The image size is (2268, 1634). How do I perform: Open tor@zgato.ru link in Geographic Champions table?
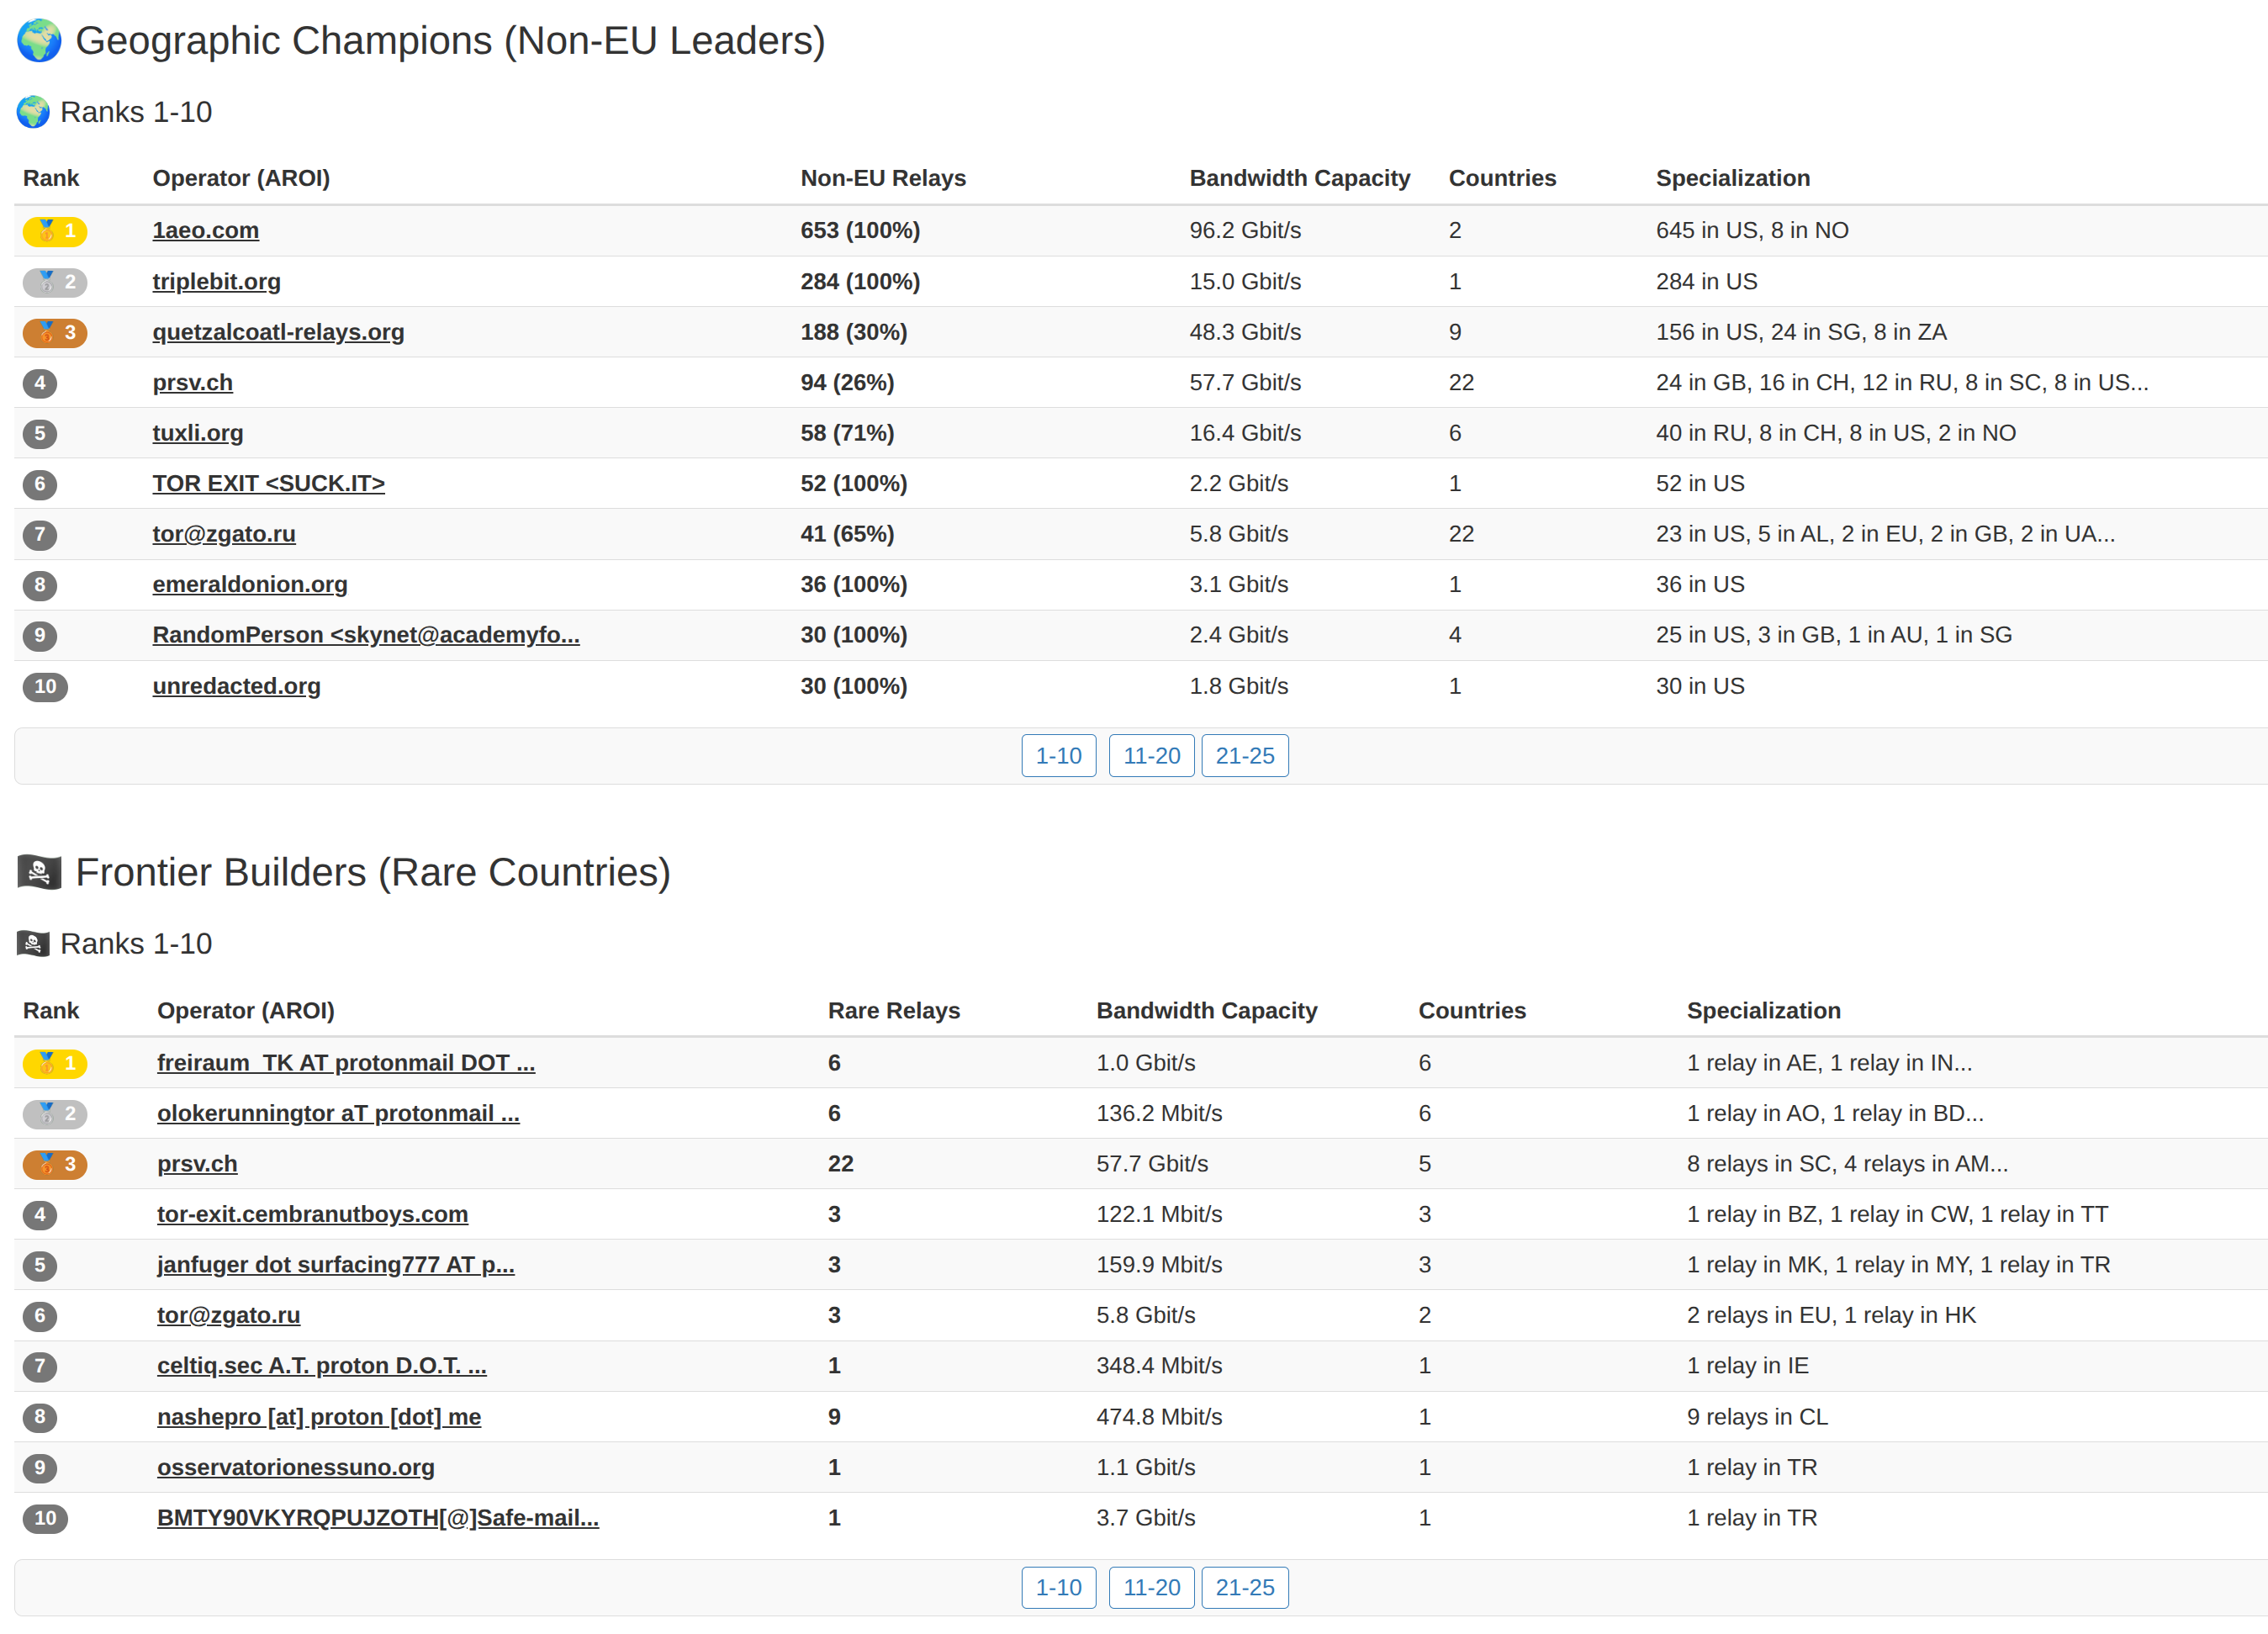(x=224, y=534)
